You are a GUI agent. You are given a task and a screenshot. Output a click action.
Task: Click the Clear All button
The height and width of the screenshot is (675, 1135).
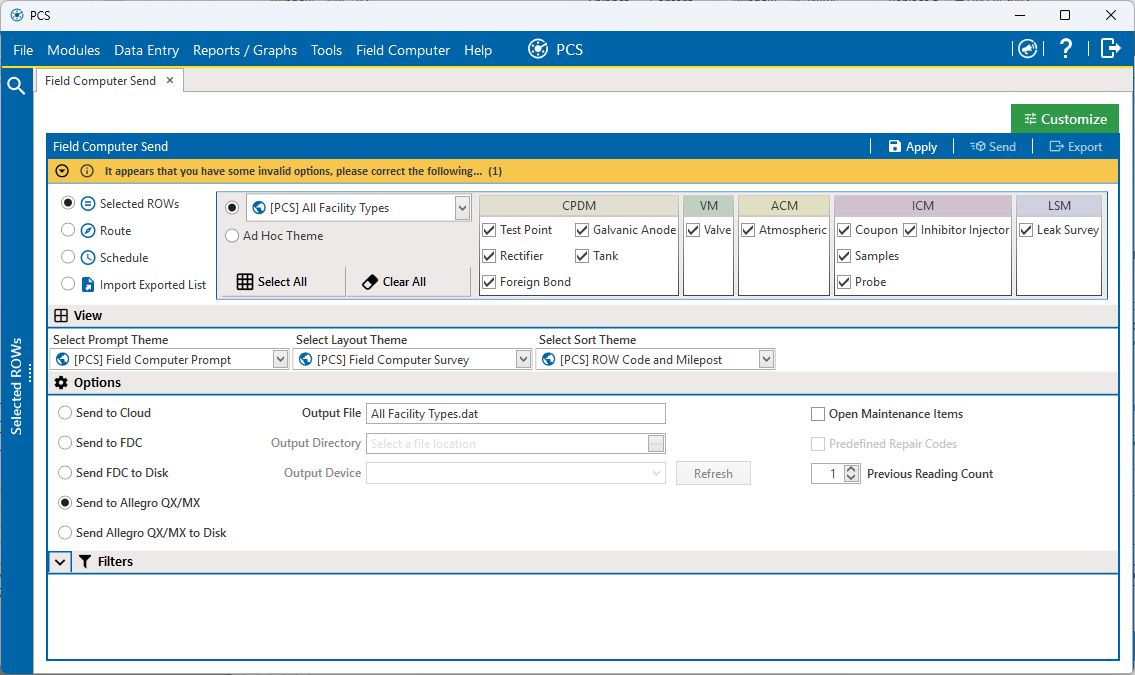408,281
